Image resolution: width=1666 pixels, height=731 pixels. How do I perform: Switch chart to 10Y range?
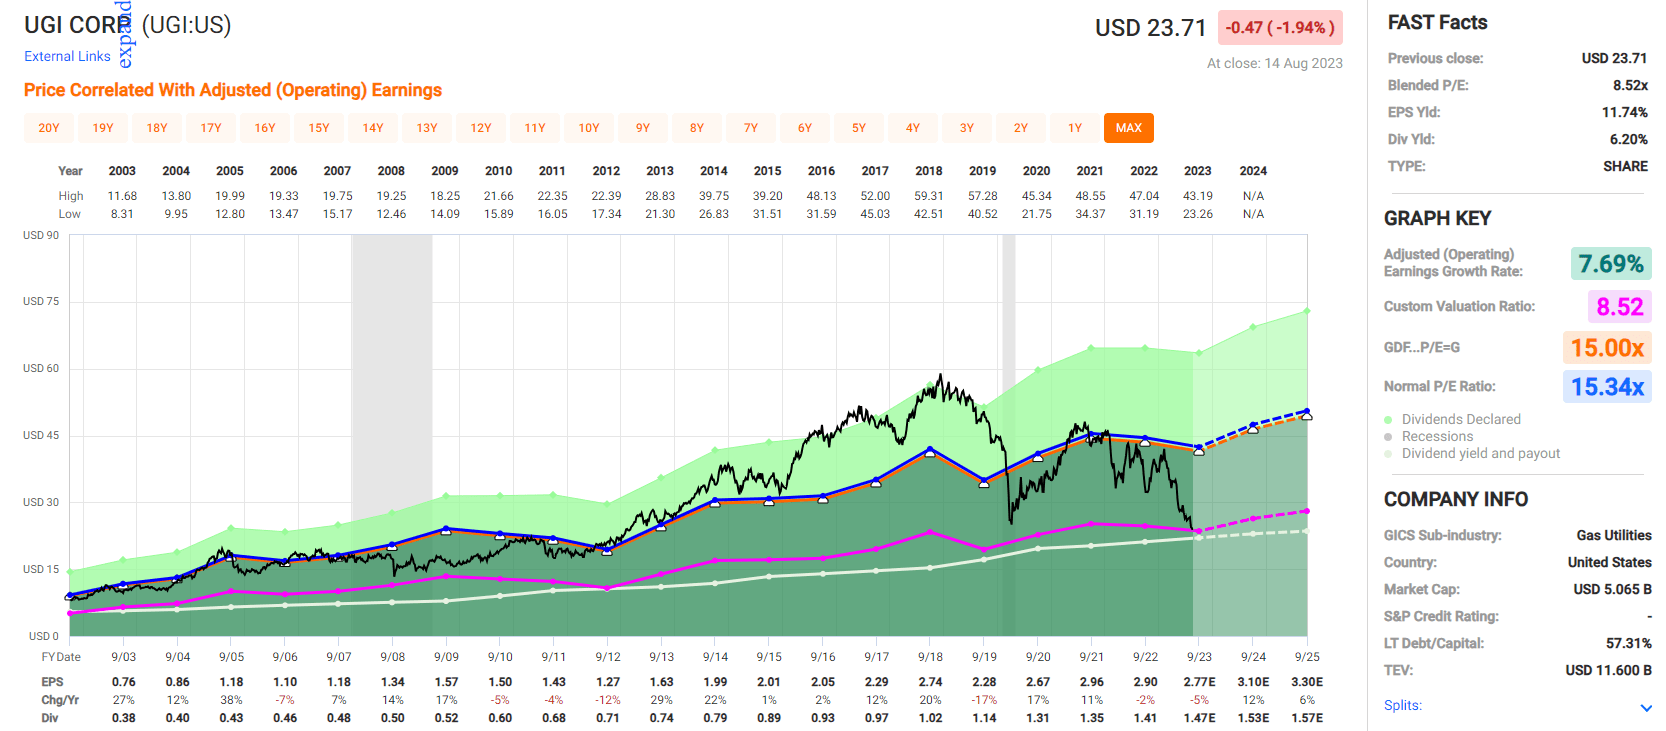click(x=589, y=128)
